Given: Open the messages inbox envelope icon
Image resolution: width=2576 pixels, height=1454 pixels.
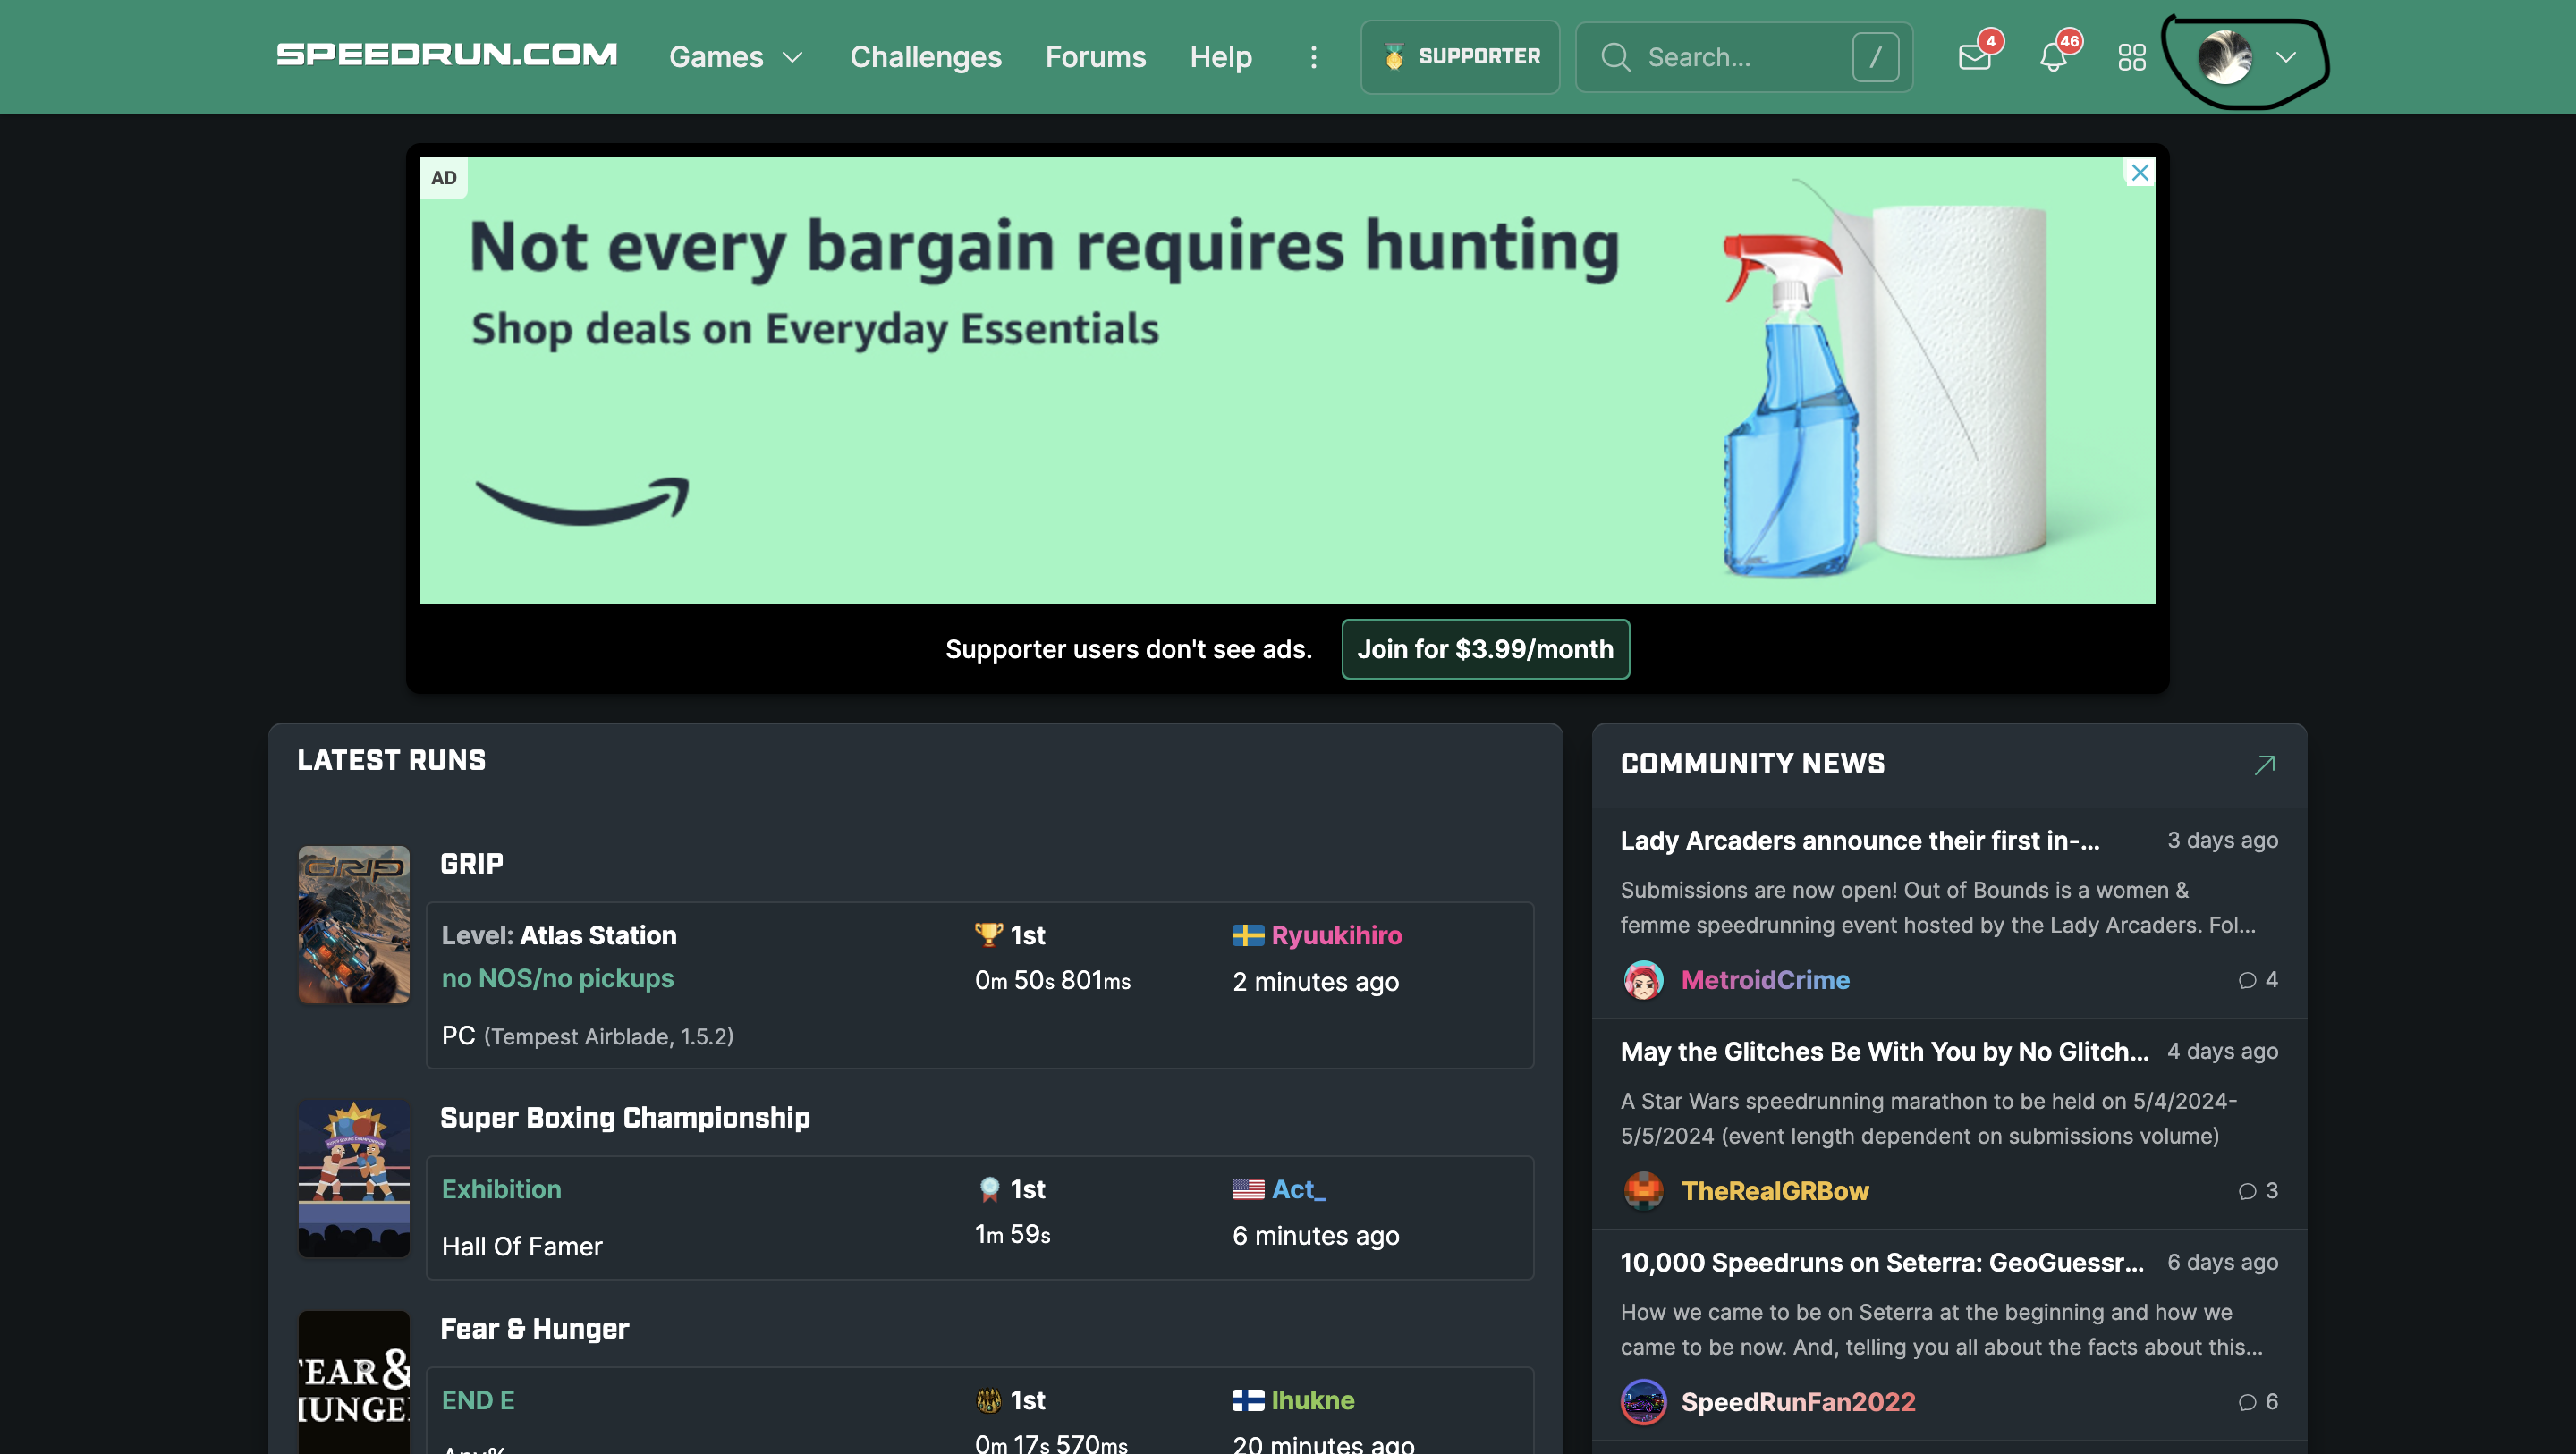Looking at the screenshot, I should (1974, 57).
